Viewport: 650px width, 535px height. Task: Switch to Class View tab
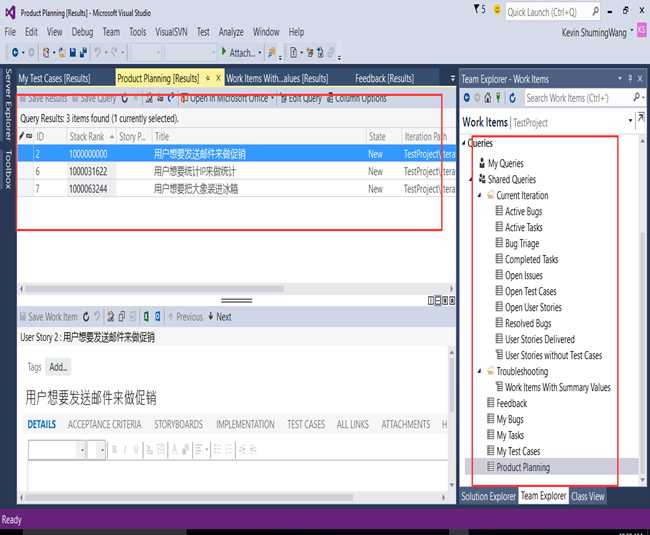[x=588, y=496]
